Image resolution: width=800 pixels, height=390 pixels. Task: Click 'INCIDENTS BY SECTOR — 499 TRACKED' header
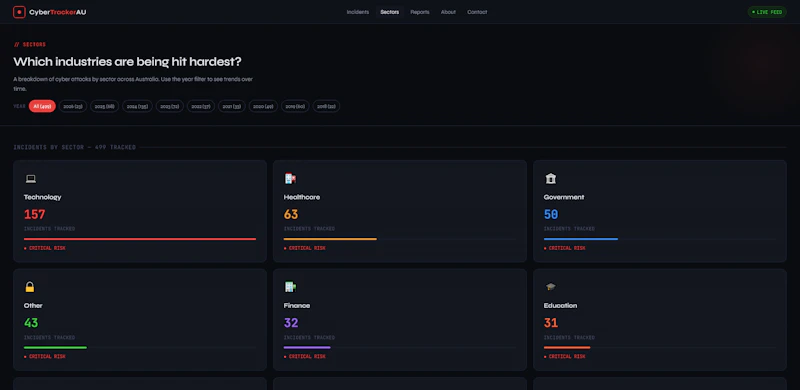tap(74, 147)
